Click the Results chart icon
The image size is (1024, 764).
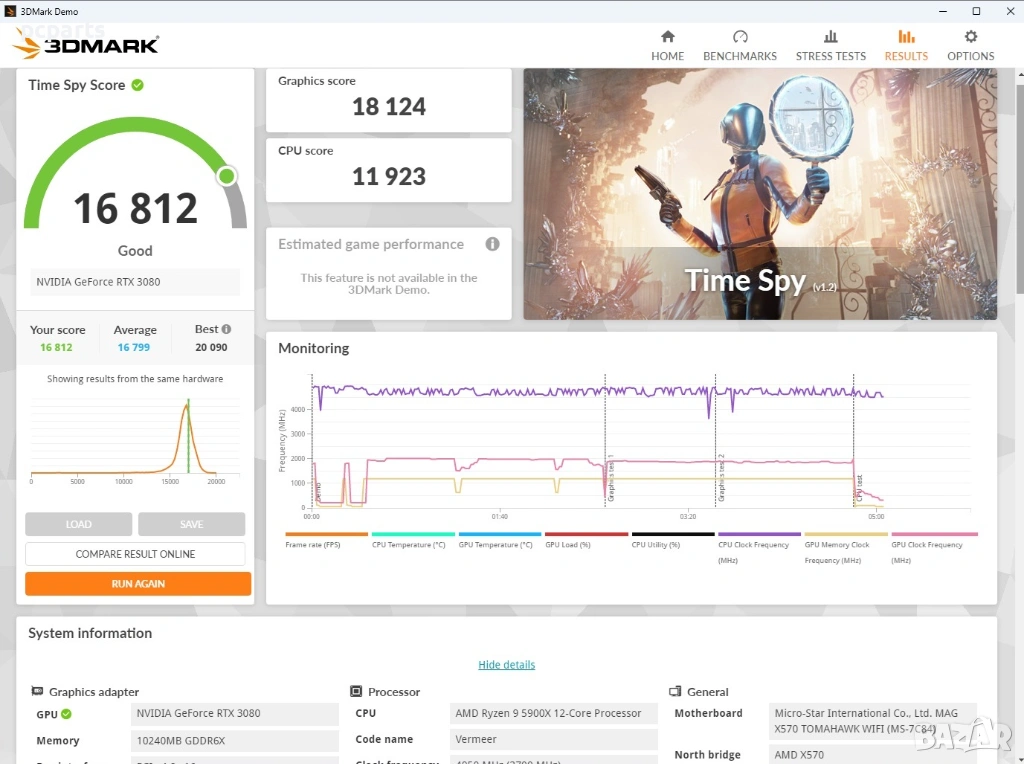point(906,37)
